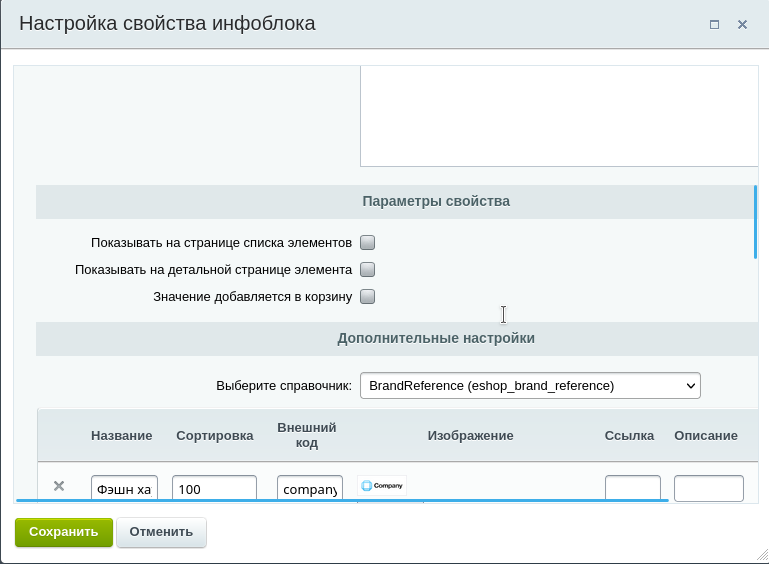Click inside the large empty text area
Image resolution: width=769 pixels, height=564 pixels.
pyautogui.click(x=559, y=116)
